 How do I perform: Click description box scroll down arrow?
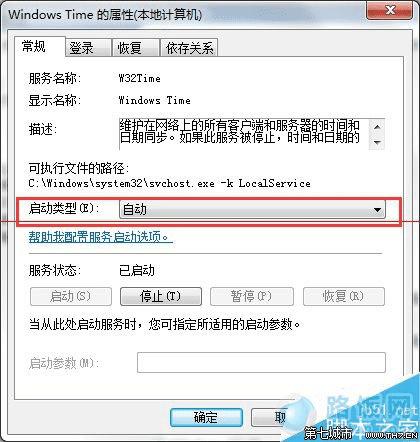pos(377,143)
